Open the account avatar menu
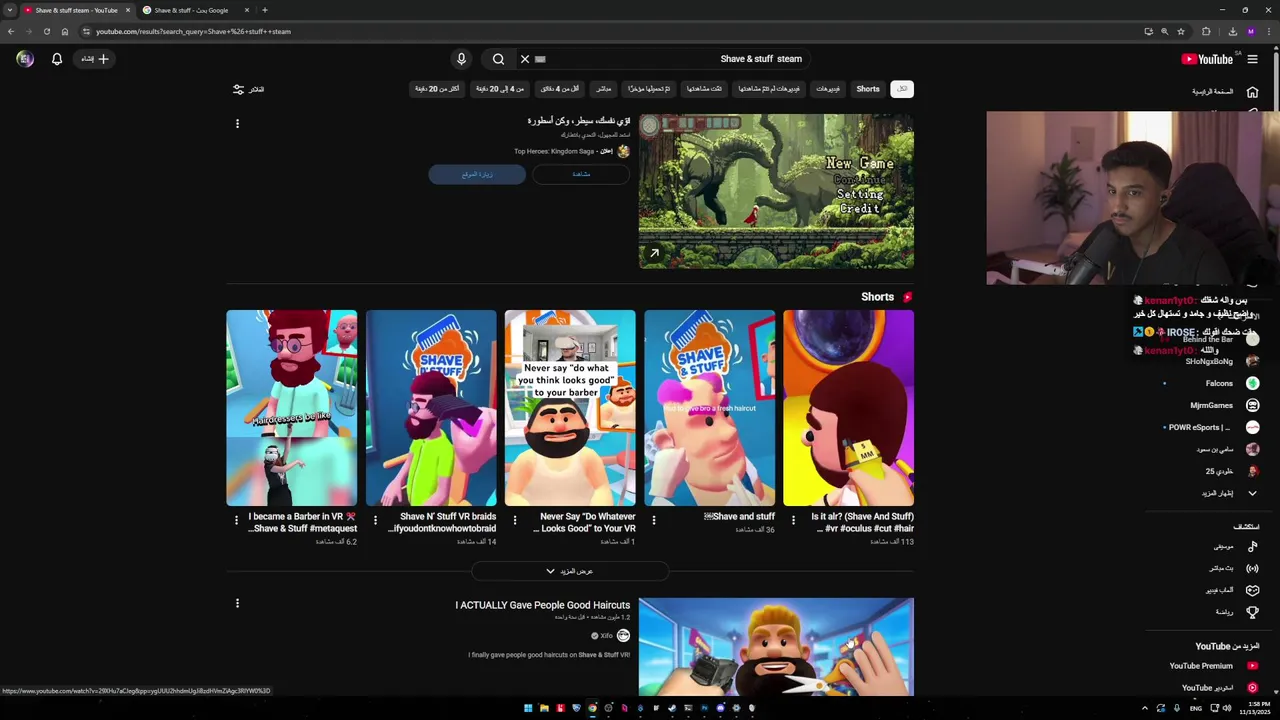 click(25, 59)
